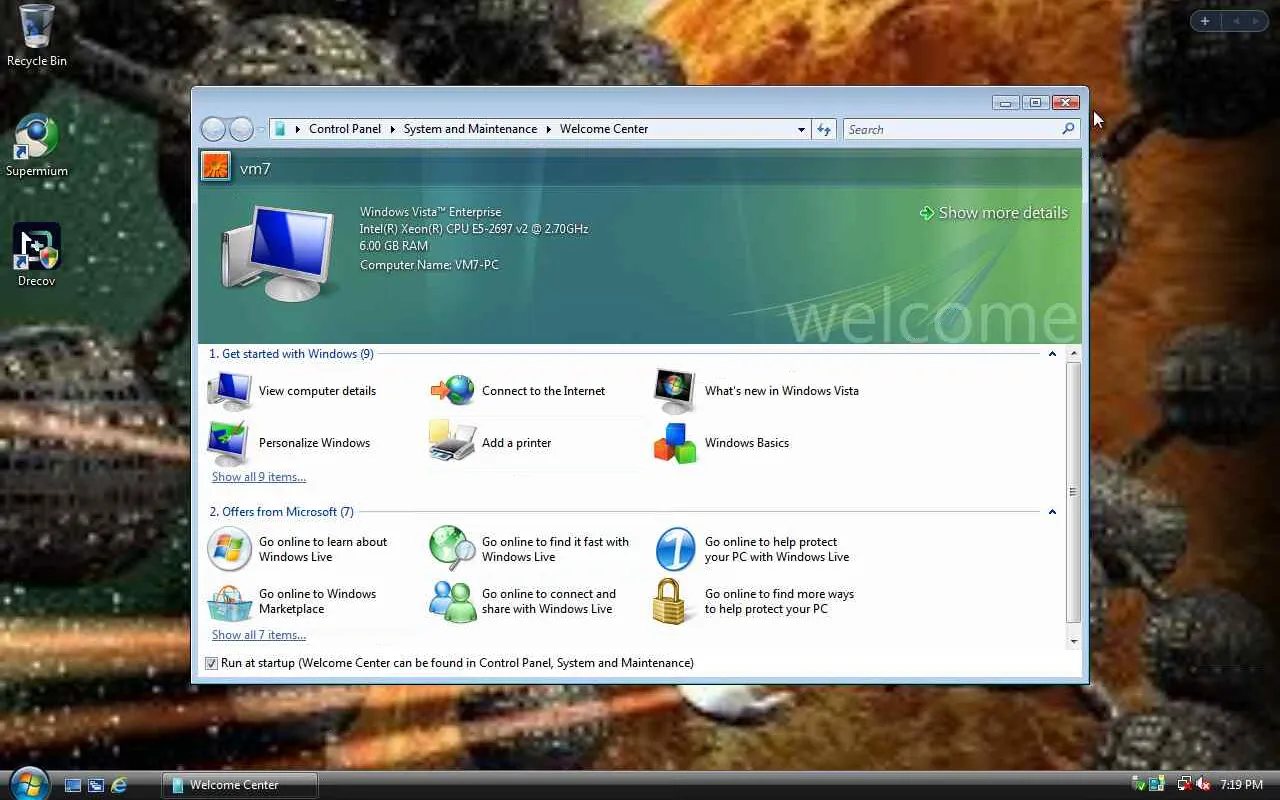1280x800 pixels.
Task: Click the scrollbar up arrow
Action: [x=1074, y=354]
